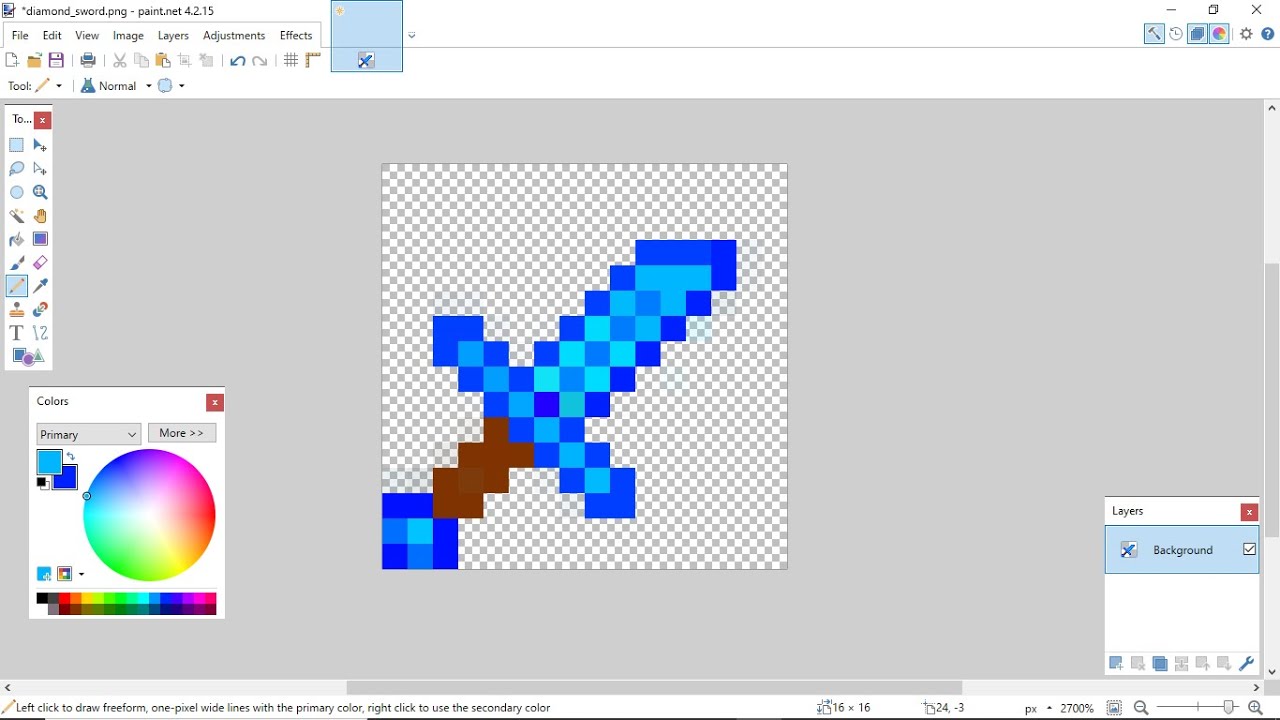Click the Copy icon in toolbar
The width and height of the screenshot is (1280, 720).
tap(142, 61)
